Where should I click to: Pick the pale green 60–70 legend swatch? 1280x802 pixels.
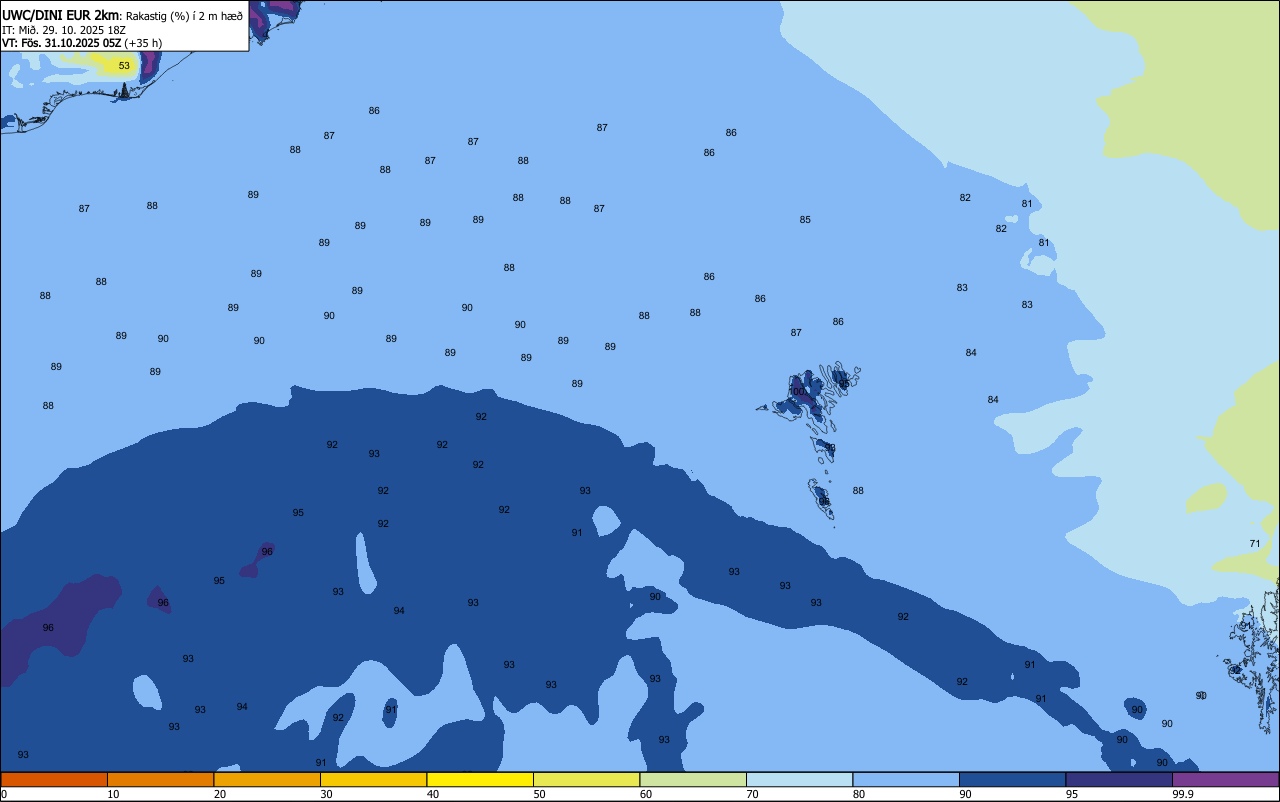693,779
